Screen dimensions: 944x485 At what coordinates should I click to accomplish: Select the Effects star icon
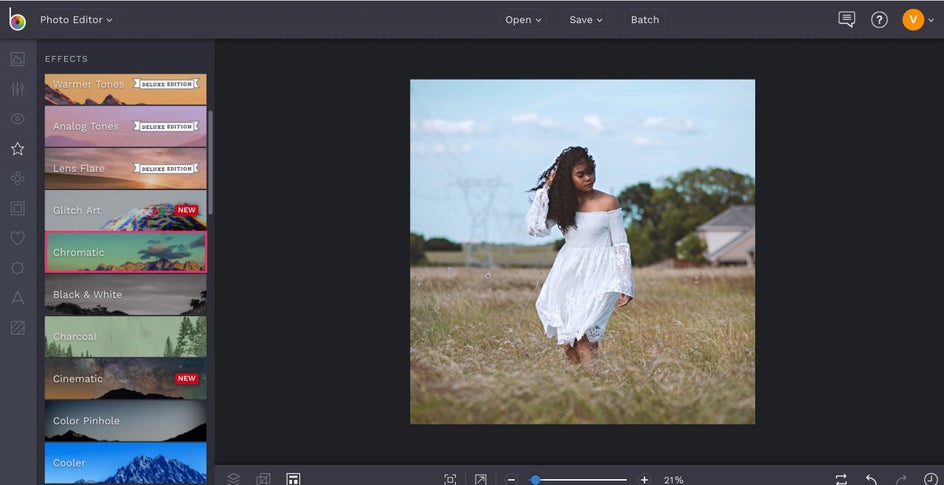(17, 149)
